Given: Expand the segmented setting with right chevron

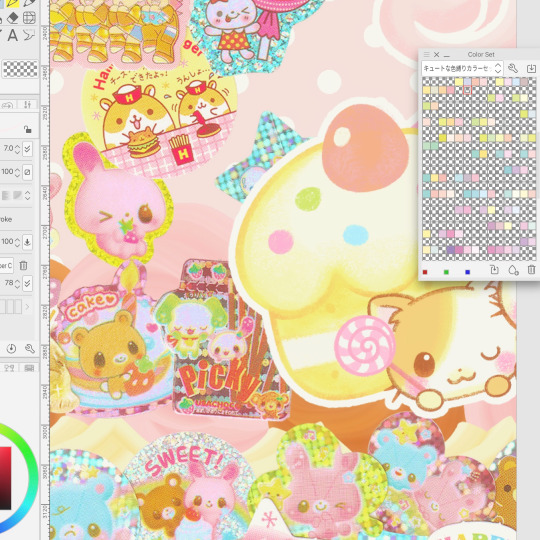Looking at the screenshot, I should point(27,306).
